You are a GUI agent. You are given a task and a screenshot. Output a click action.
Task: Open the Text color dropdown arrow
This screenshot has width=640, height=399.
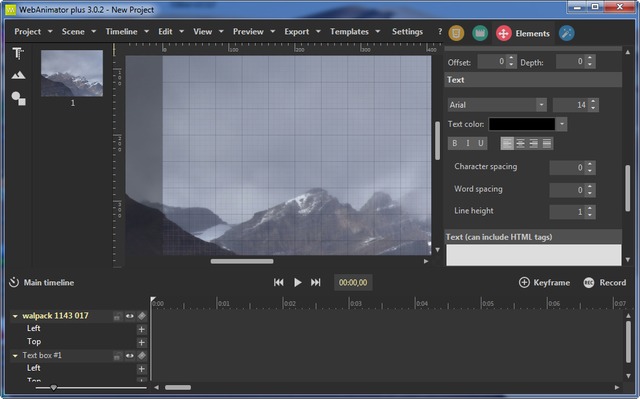562,124
